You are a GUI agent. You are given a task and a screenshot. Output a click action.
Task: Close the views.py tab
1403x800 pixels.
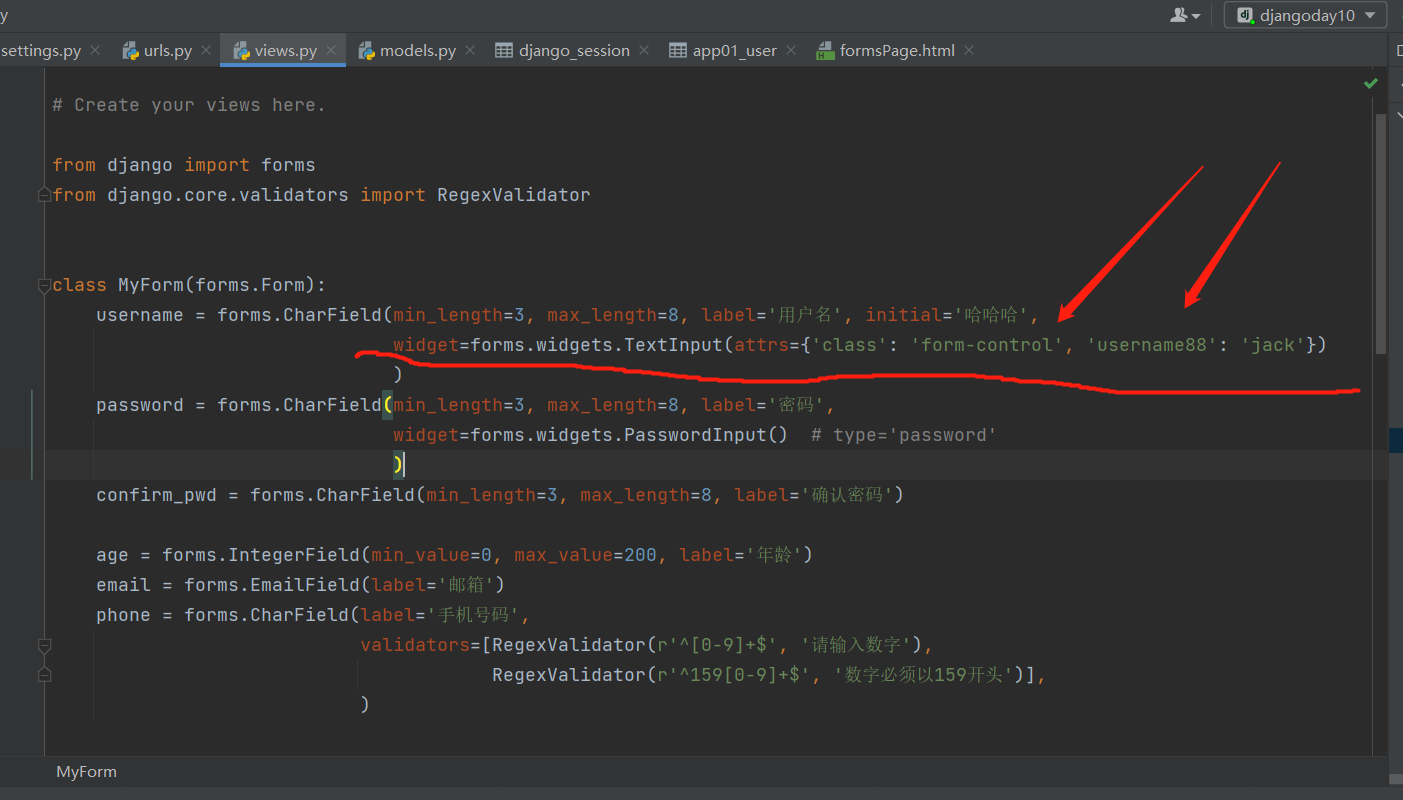point(331,50)
